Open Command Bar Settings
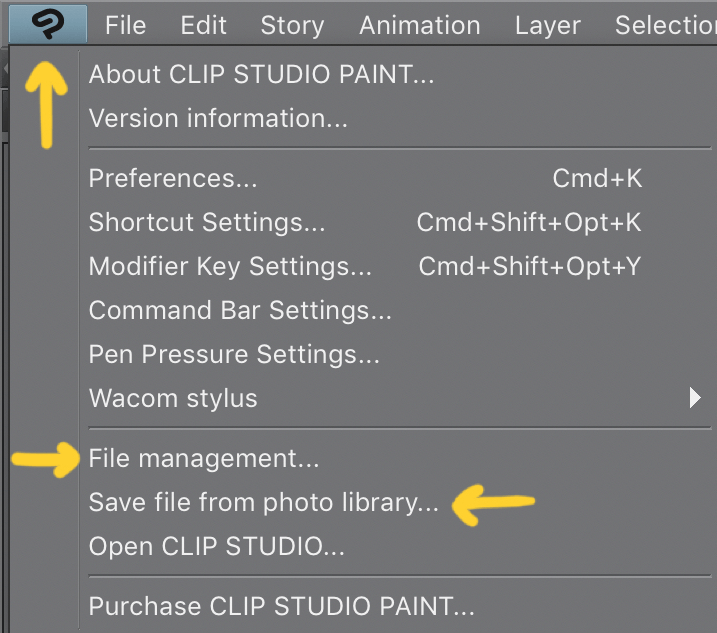This screenshot has width=717, height=633. pos(240,311)
